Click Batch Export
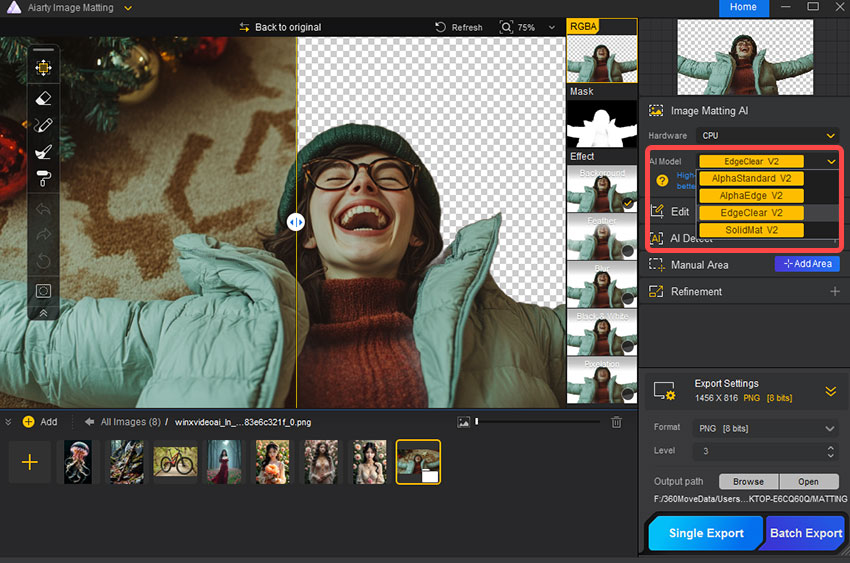Image resolution: width=850 pixels, height=563 pixels. 804,533
